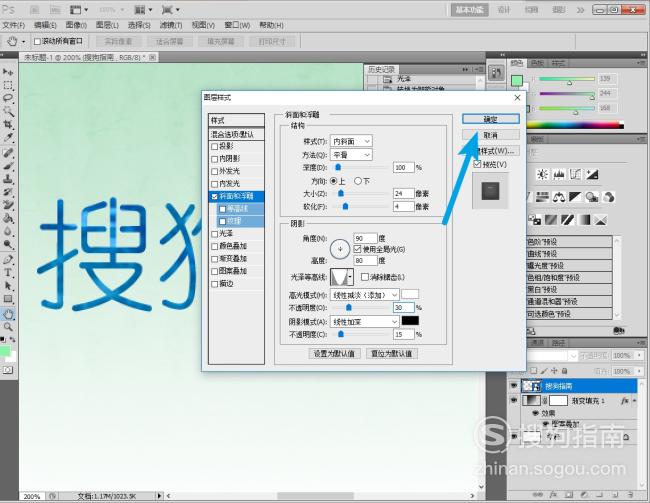650x503 pixels.
Task: Open the layer opacity 100% arrow
Action: 640,355
